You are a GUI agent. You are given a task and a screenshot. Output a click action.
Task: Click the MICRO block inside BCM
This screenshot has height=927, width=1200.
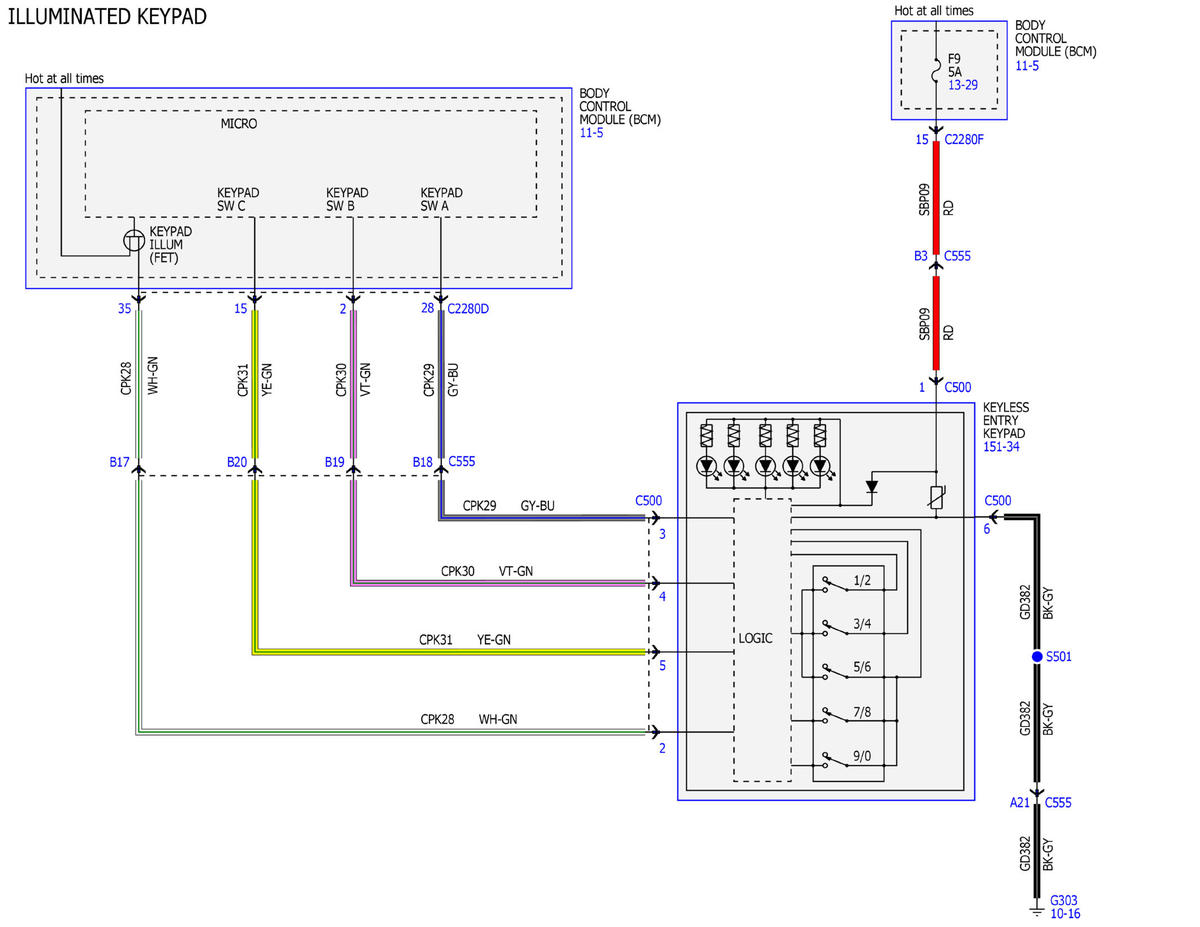[x=310, y=163]
